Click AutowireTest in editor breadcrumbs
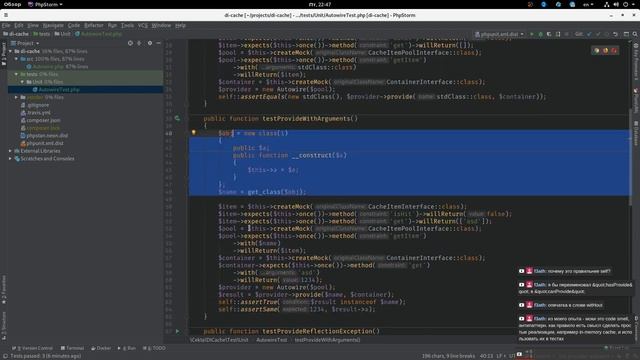 (x=271, y=340)
